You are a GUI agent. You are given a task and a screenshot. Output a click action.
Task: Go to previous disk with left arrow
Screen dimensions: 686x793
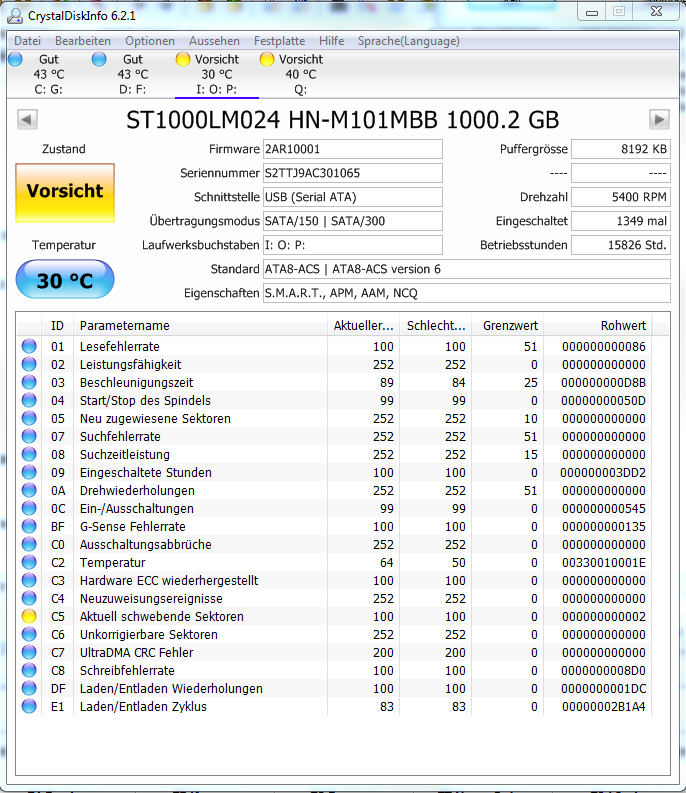click(27, 120)
